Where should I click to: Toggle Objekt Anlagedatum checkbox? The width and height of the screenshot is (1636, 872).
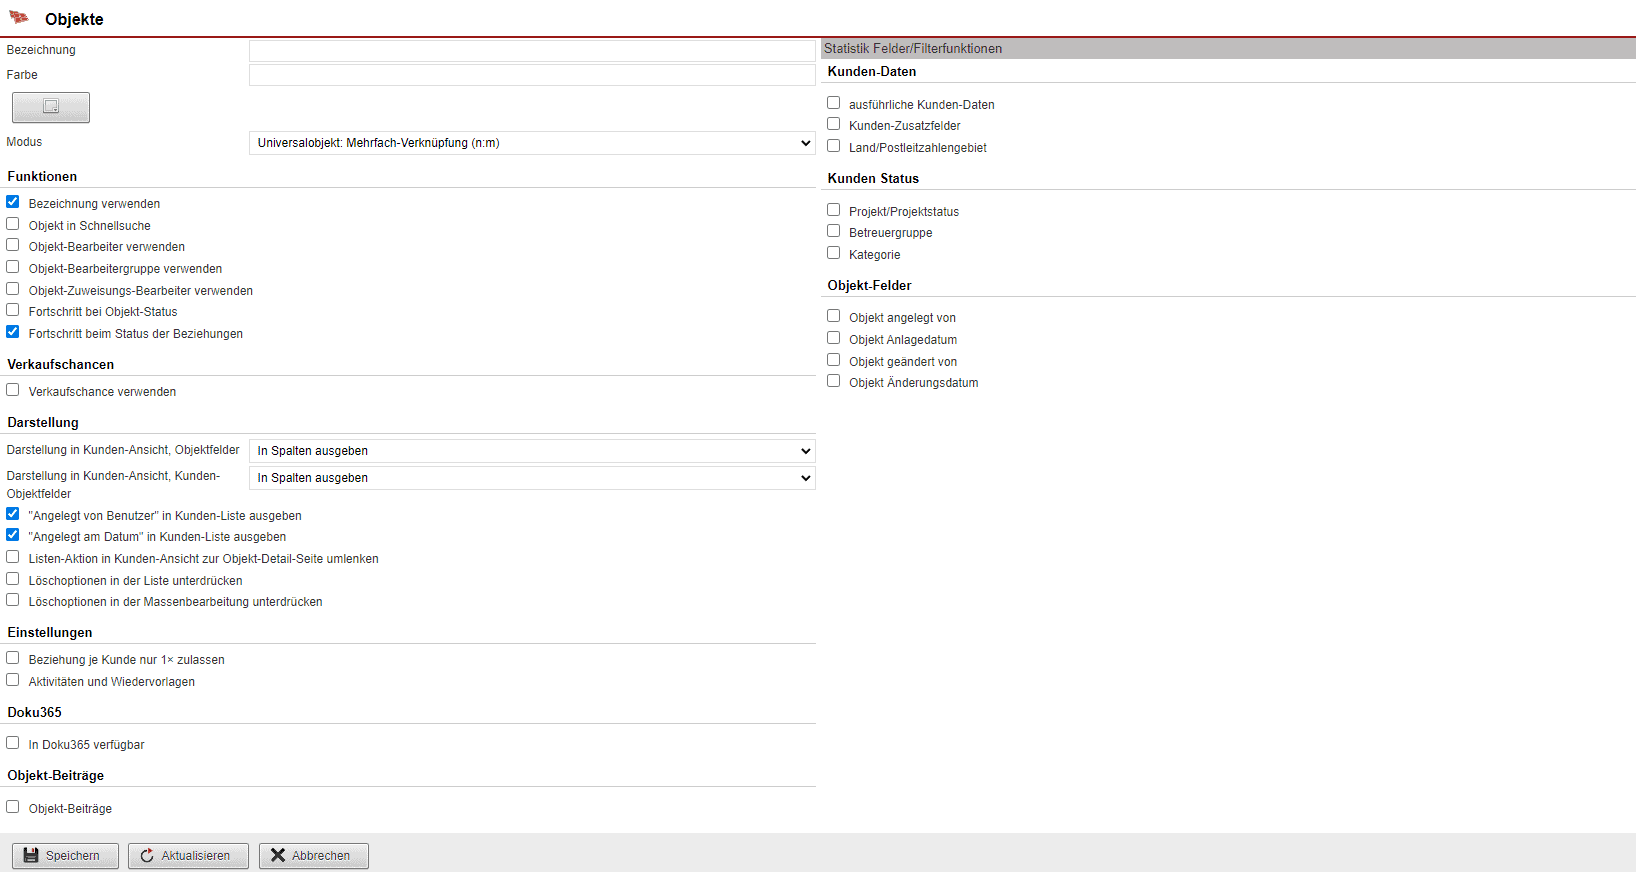tap(834, 338)
